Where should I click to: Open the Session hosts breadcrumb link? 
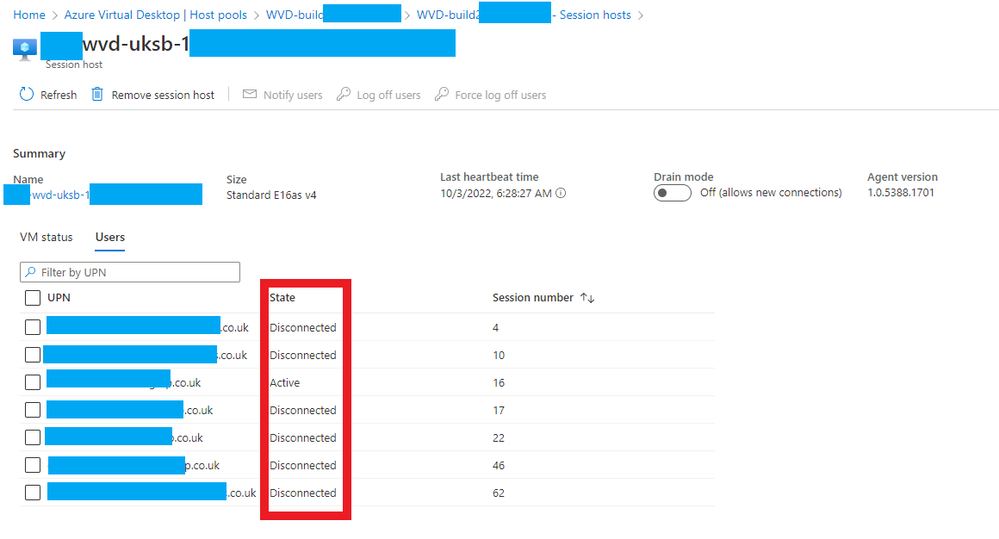click(595, 15)
